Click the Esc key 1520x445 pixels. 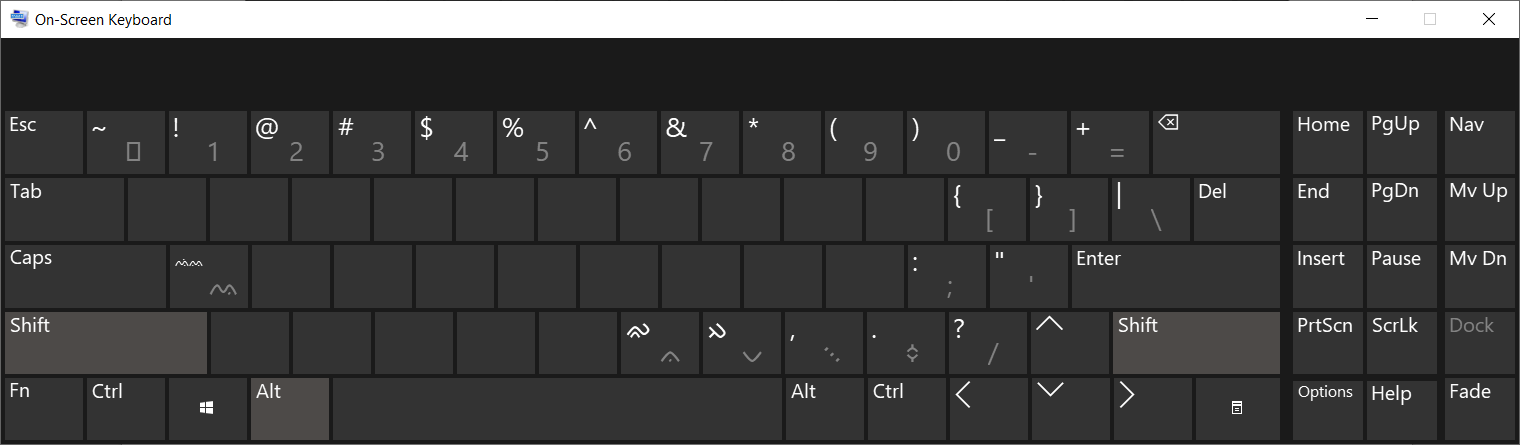click(x=44, y=142)
